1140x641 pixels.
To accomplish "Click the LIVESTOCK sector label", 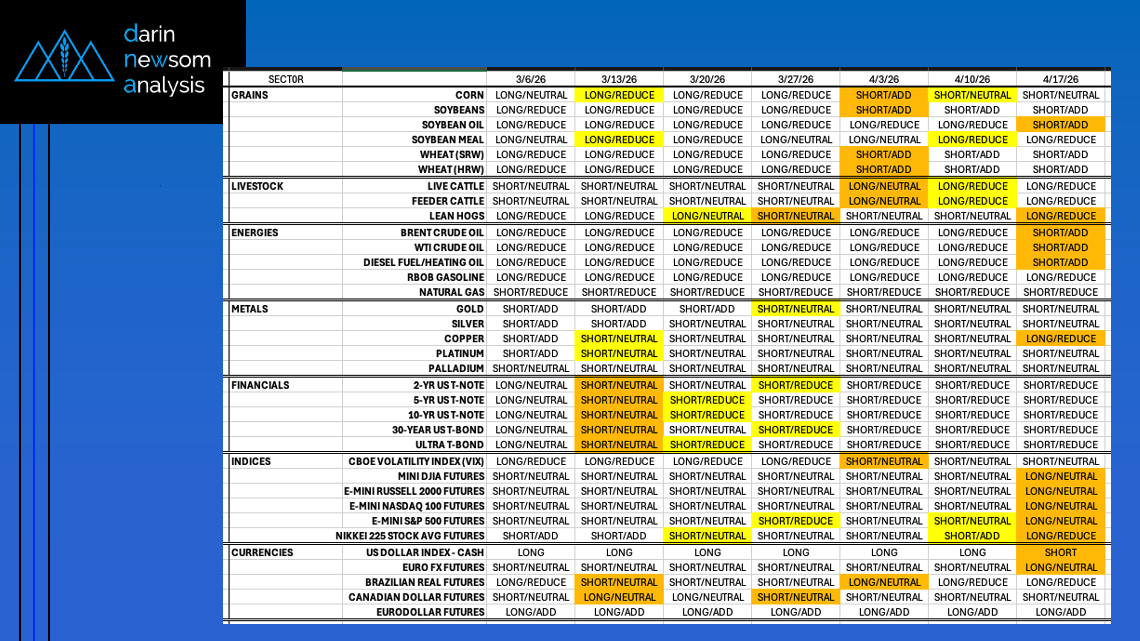I will pyautogui.click(x=257, y=186).
